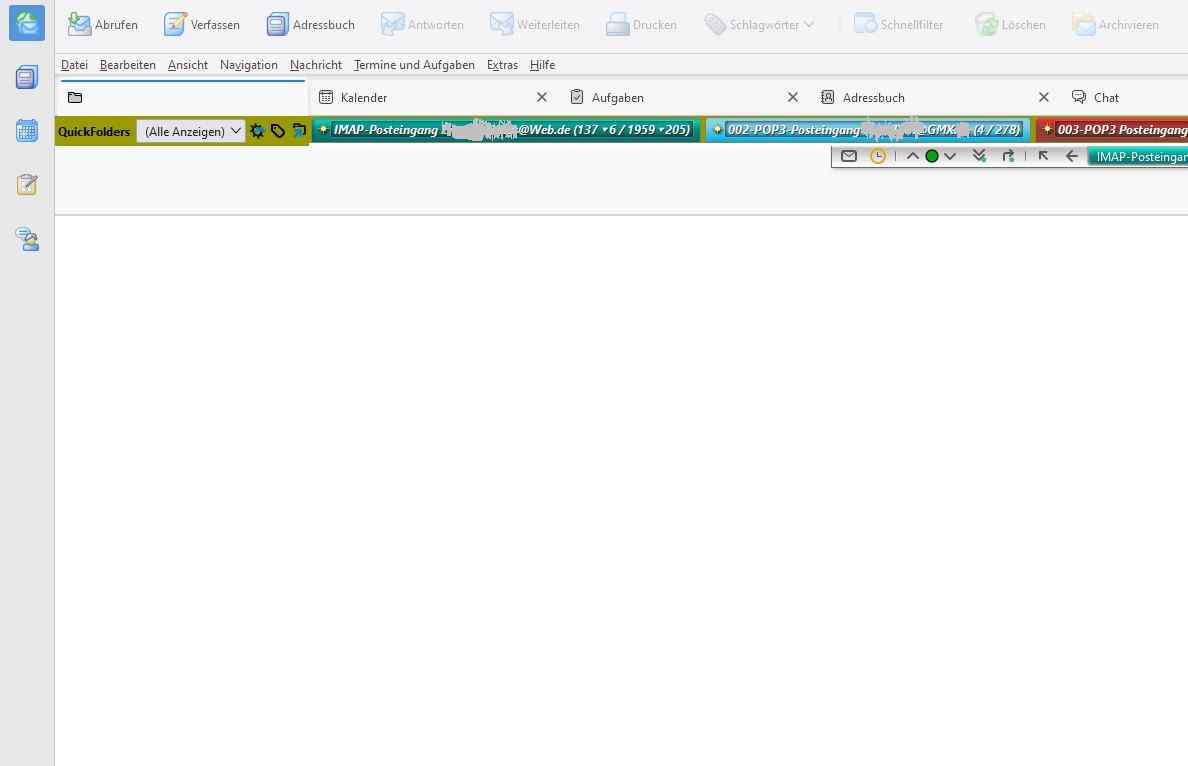Click the Abrufen (get messages) button
1188x766 pixels.
coord(102,25)
